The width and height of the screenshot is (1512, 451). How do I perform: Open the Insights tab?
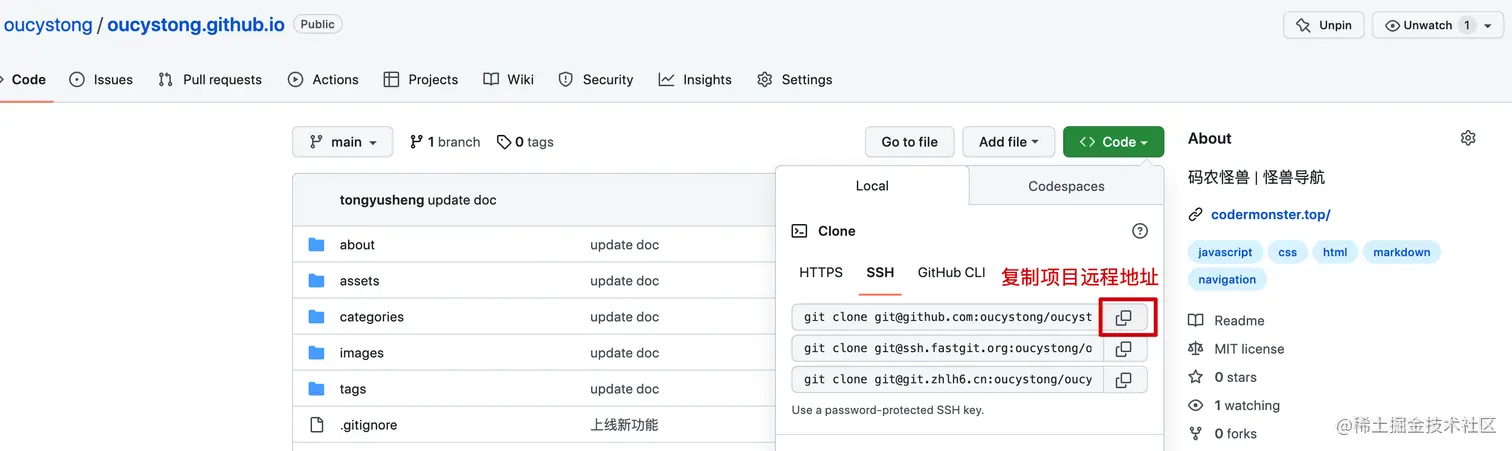coord(695,80)
